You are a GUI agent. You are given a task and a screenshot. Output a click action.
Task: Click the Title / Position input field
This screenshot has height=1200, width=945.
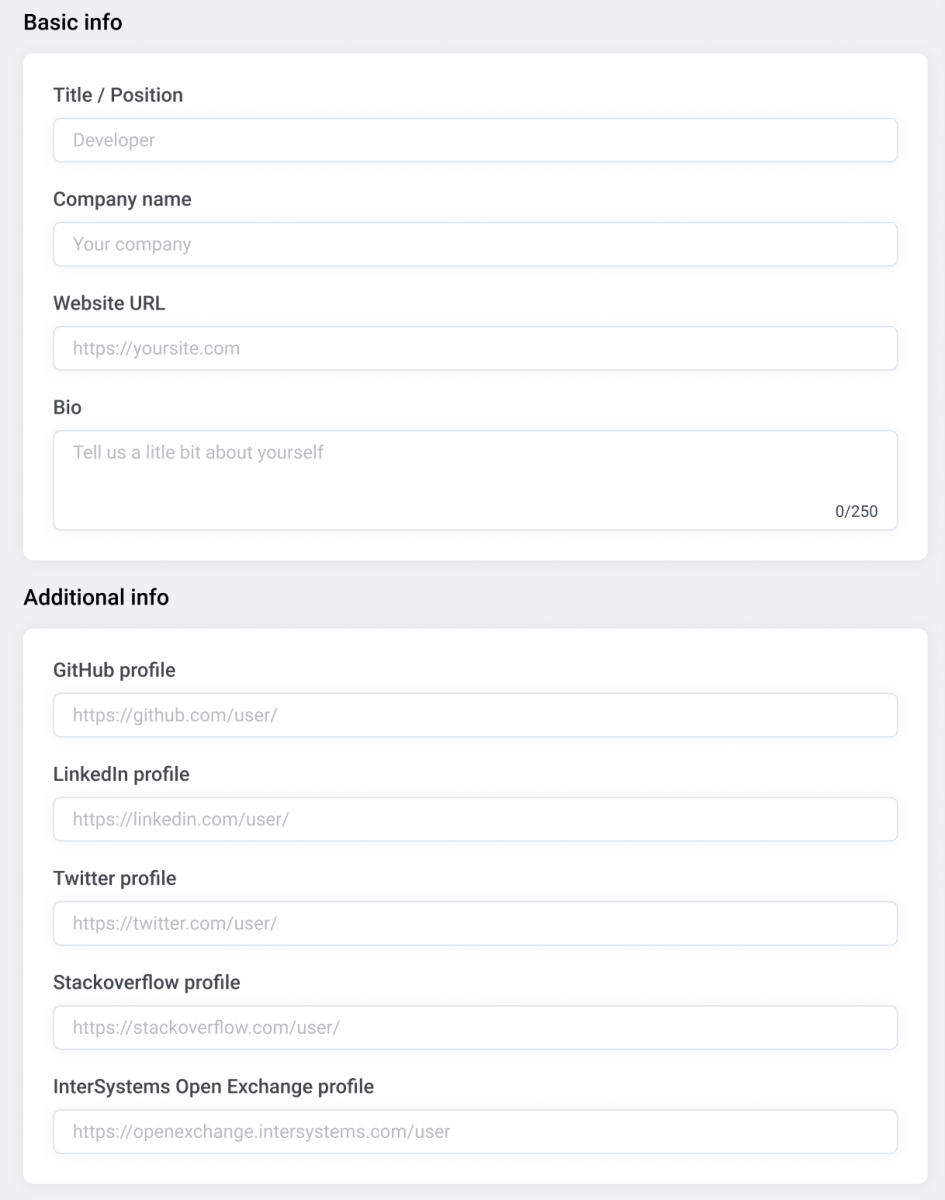click(x=475, y=140)
